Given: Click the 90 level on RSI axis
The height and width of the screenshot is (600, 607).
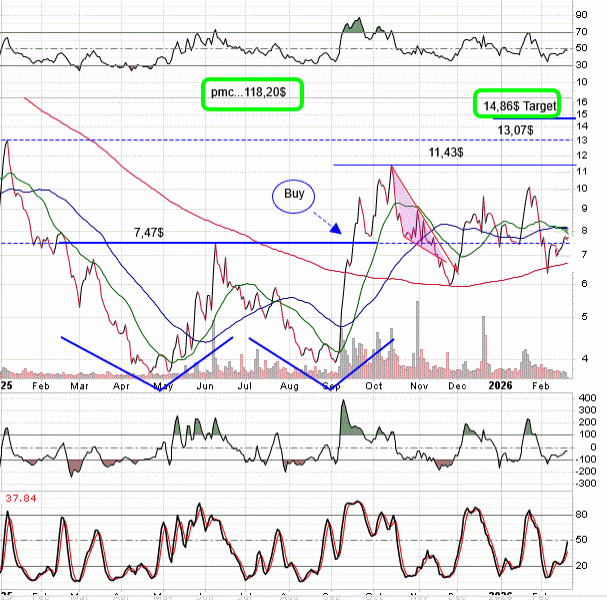Looking at the screenshot, I should pyautogui.click(x=581, y=15).
